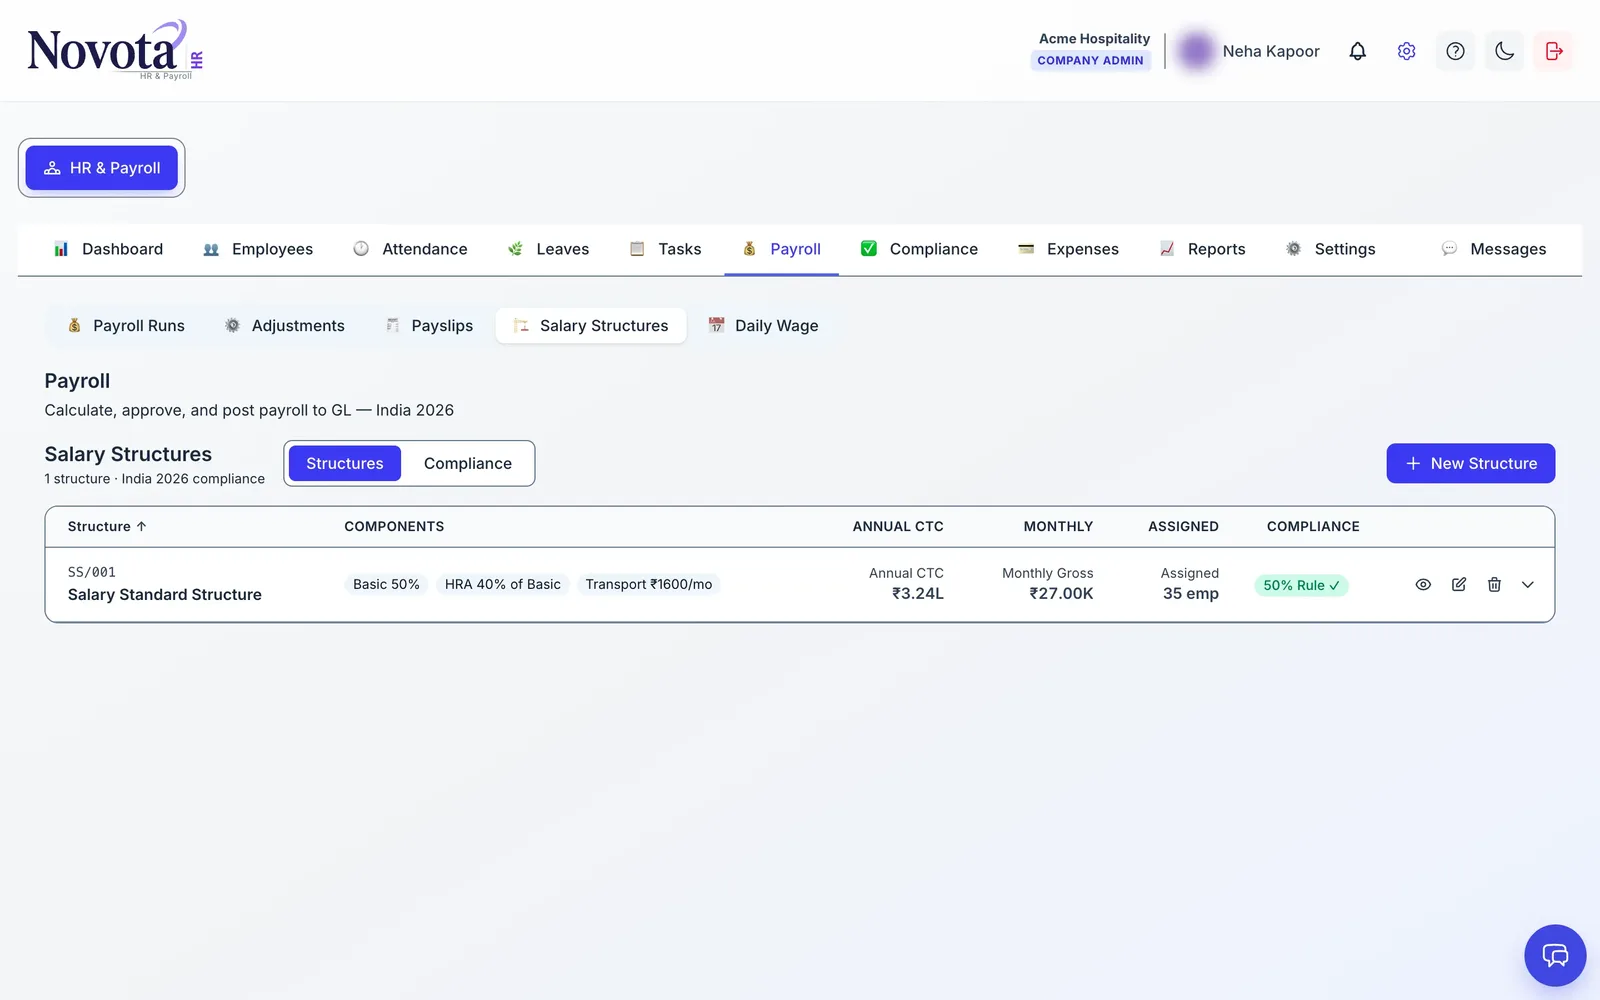The width and height of the screenshot is (1600, 1000).
Task: Click the HR & Payroll module button
Action: click(x=101, y=168)
